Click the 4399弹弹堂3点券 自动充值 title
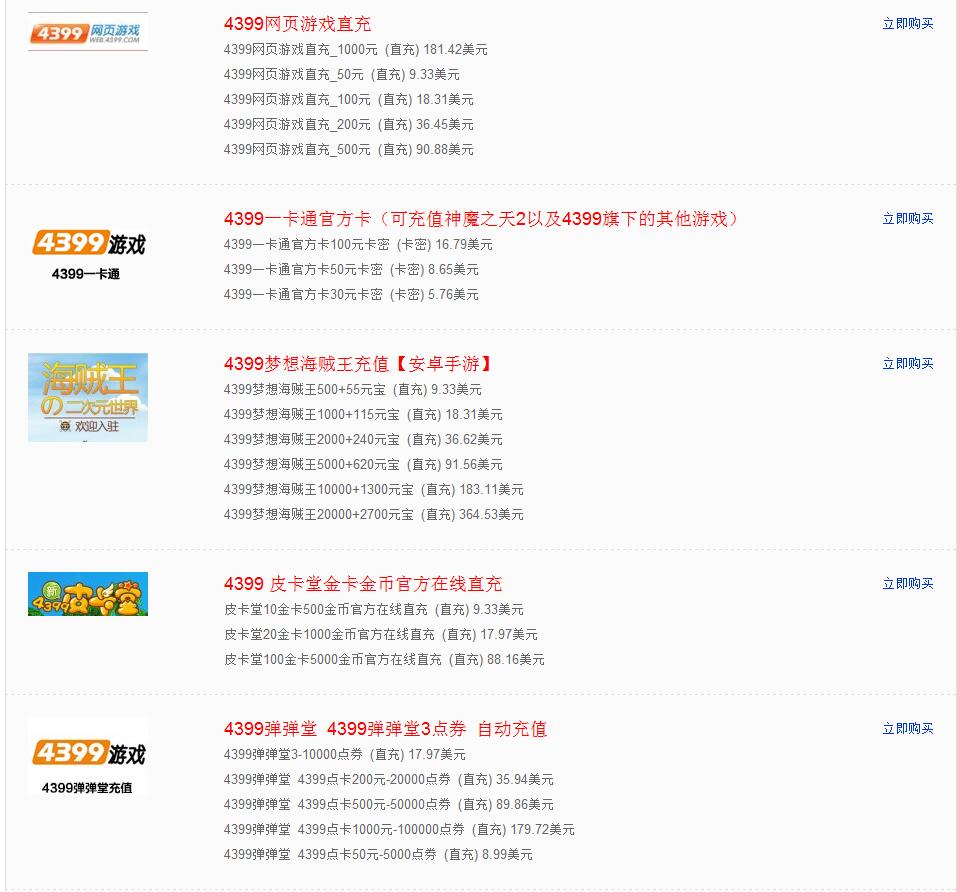 coord(385,728)
